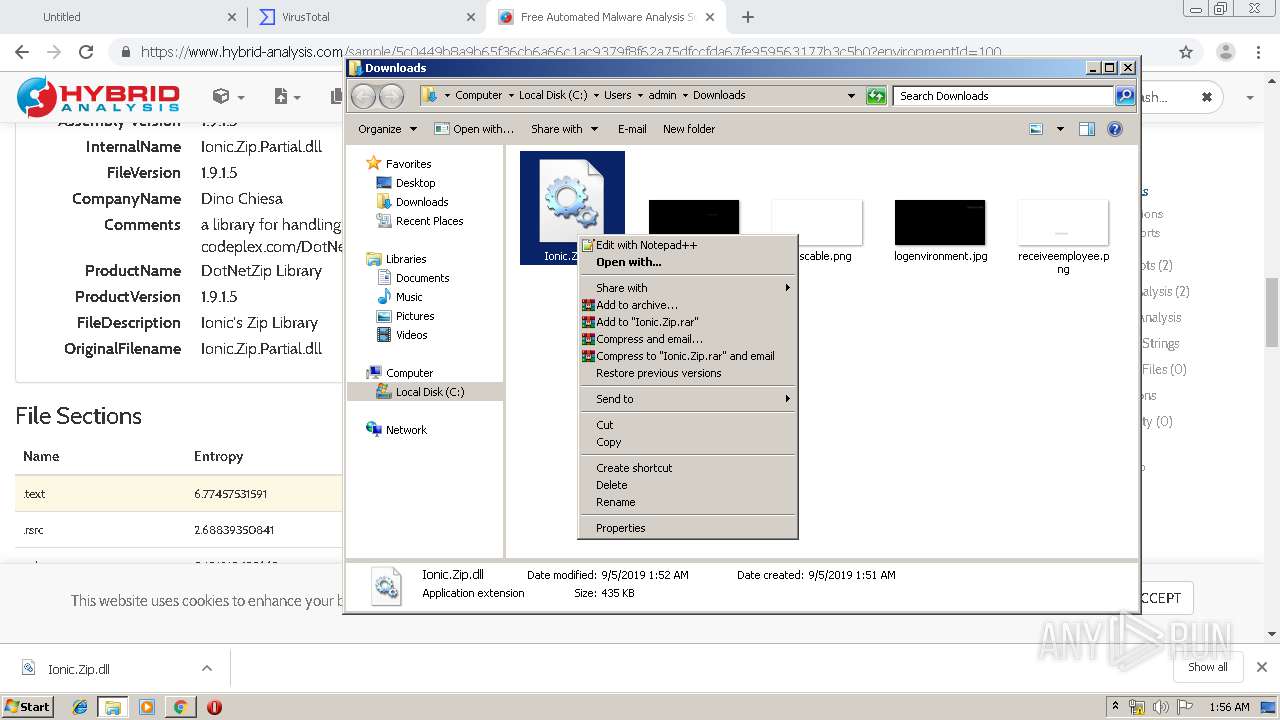Open Ionic.Zip.dll download options chevron
The height and width of the screenshot is (720, 1280).
click(x=206, y=668)
